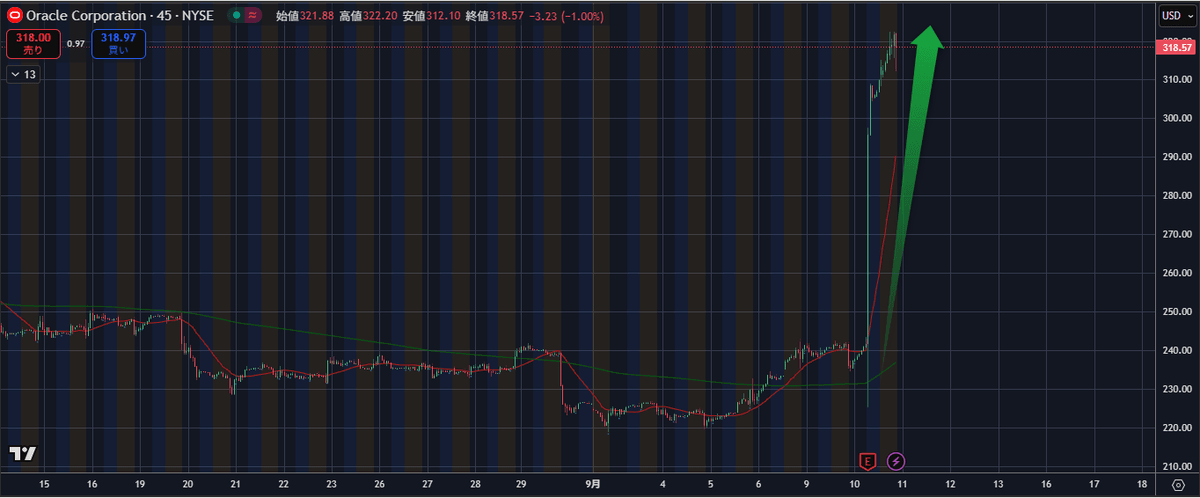Click the 300.00 price scale label

1175,118
